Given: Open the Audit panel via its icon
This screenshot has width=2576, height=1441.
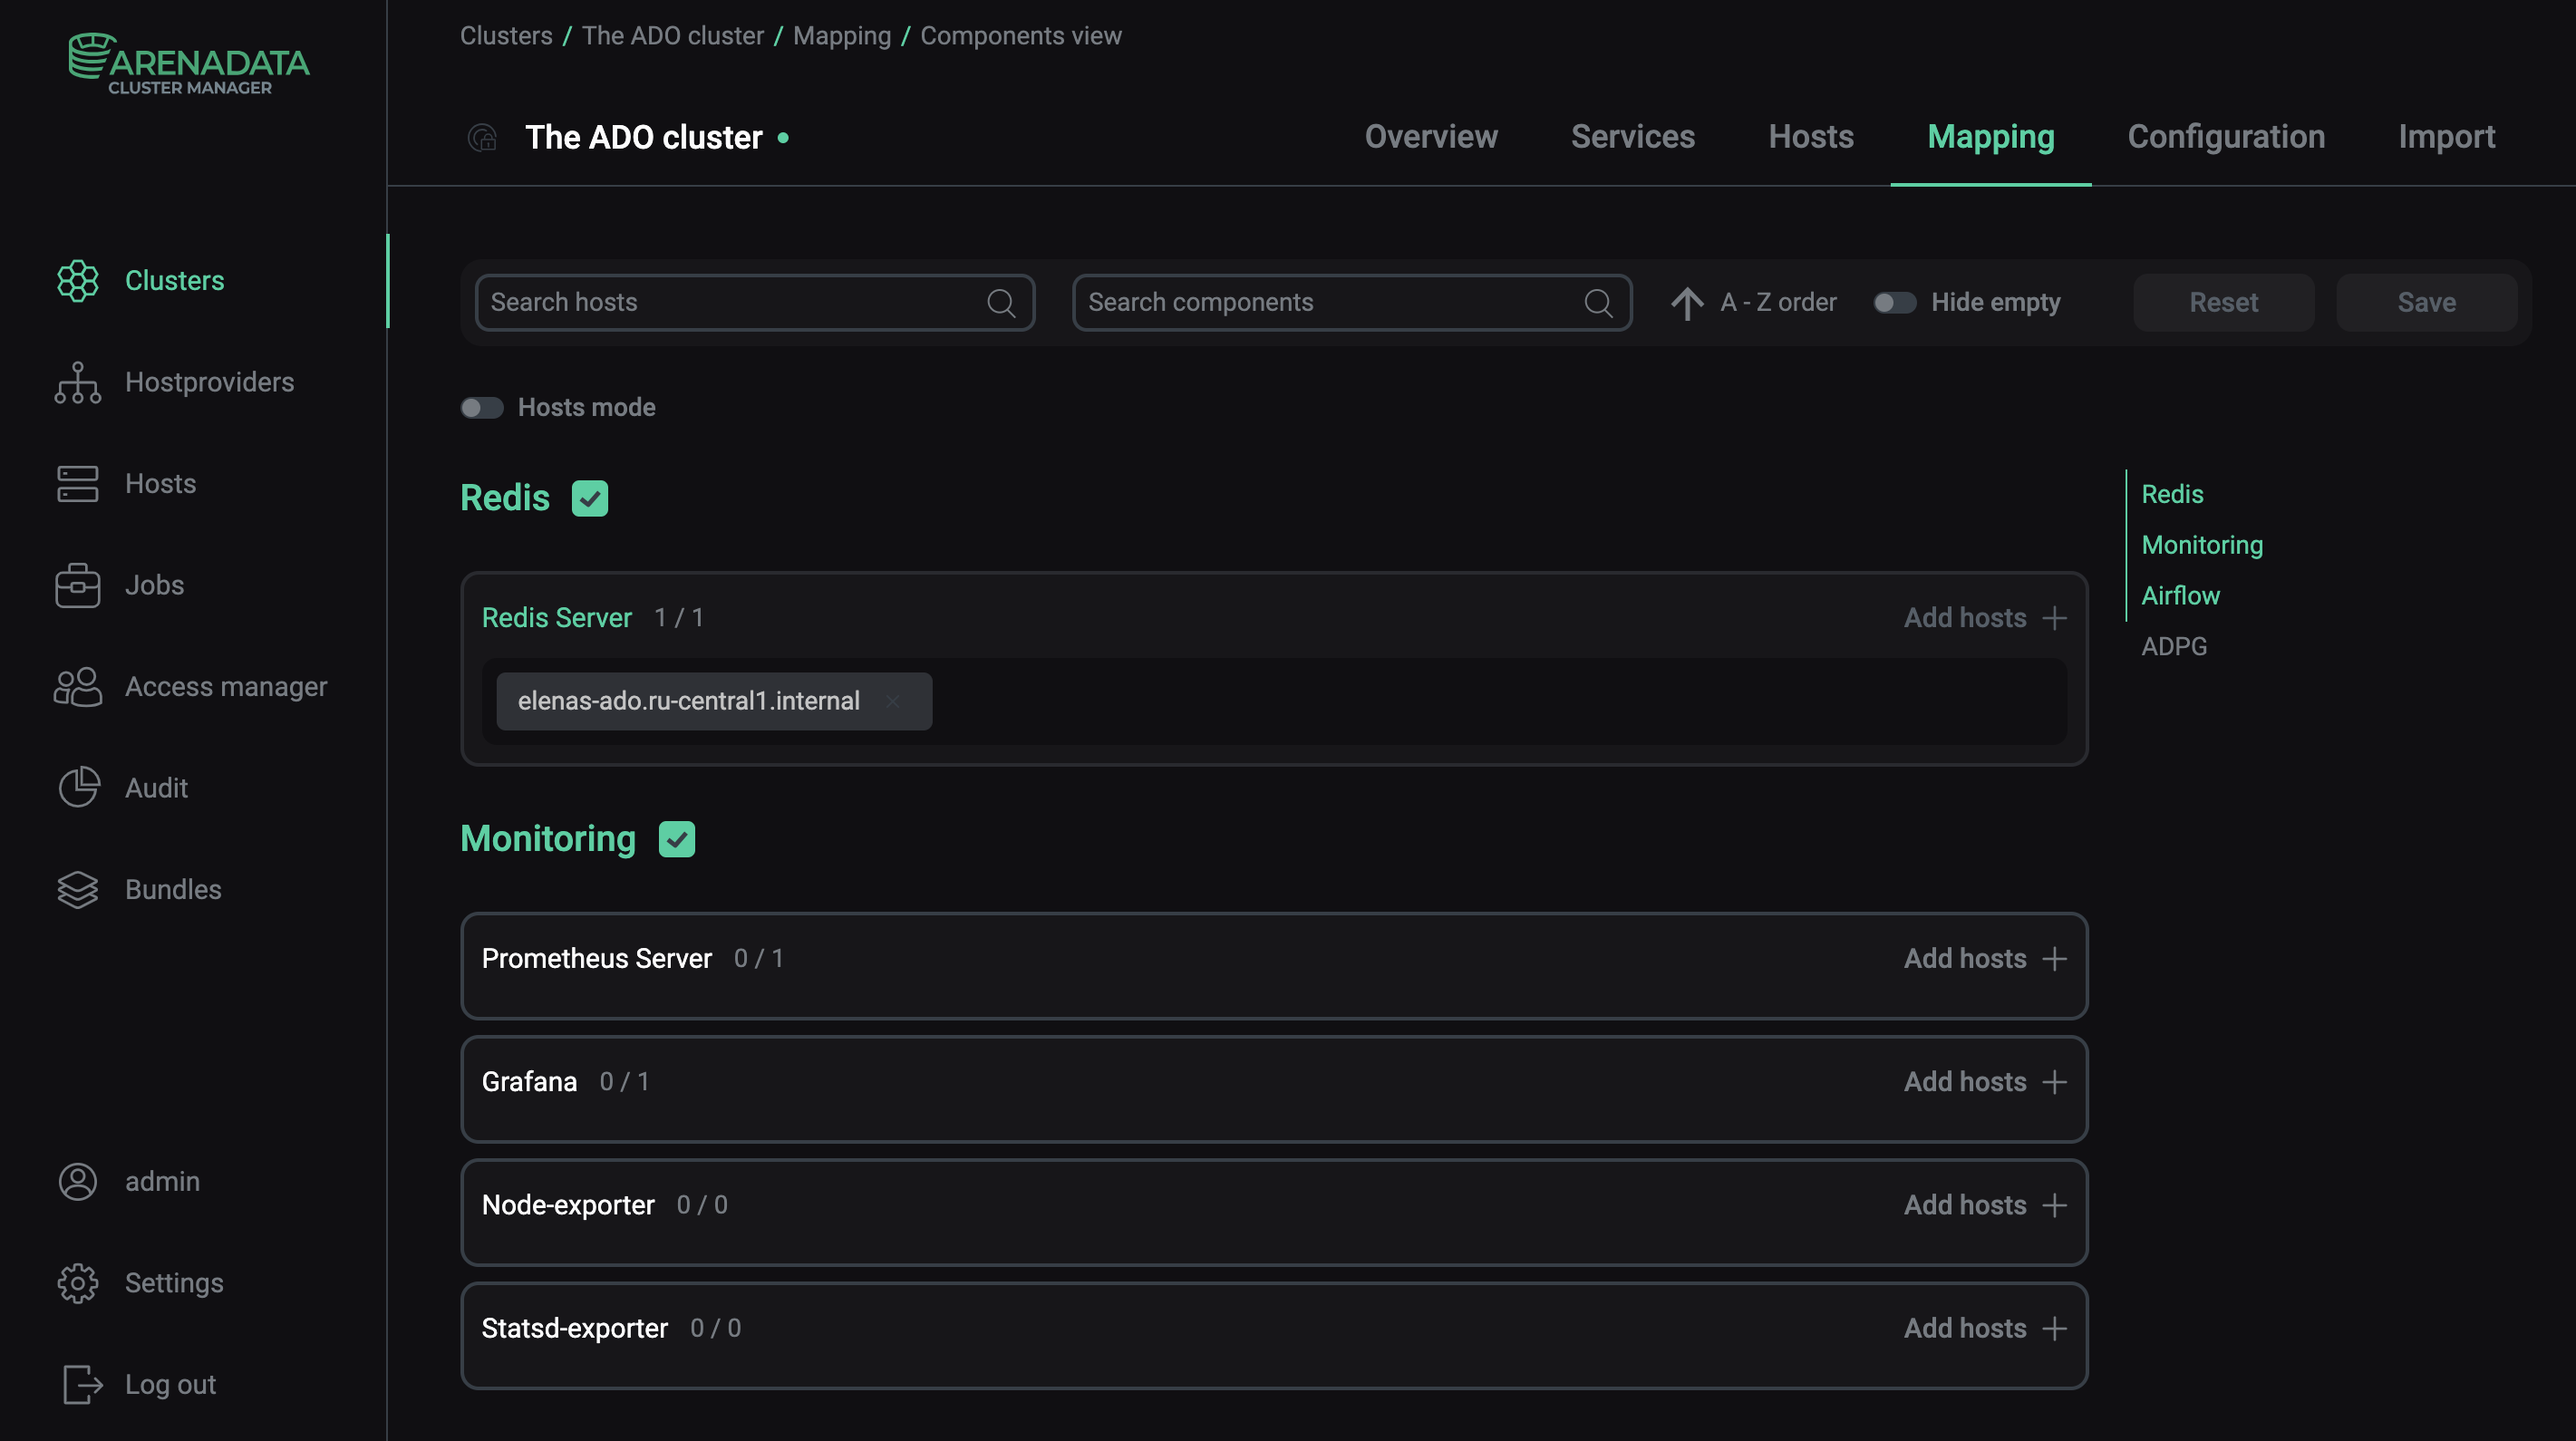Looking at the screenshot, I should [77, 788].
